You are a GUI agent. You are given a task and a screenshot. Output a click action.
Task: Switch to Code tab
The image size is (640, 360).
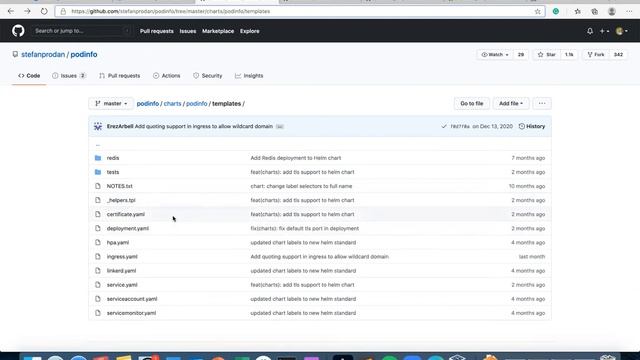[x=29, y=76]
